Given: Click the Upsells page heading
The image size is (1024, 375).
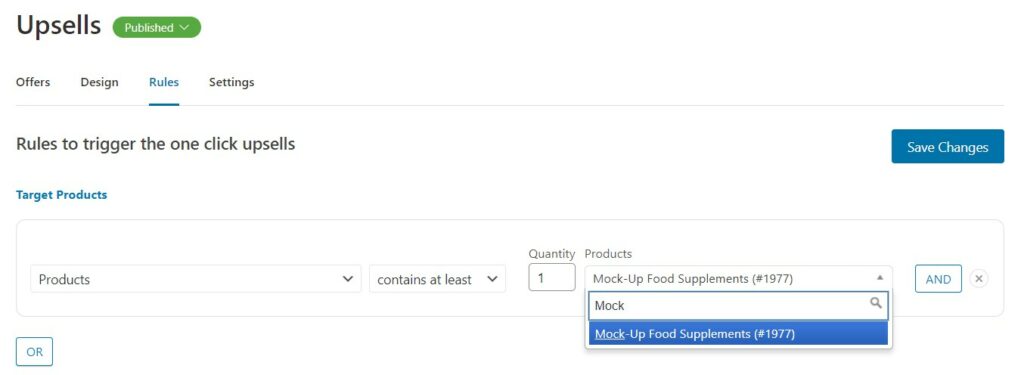Looking at the screenshot, I should coord(59,26).
